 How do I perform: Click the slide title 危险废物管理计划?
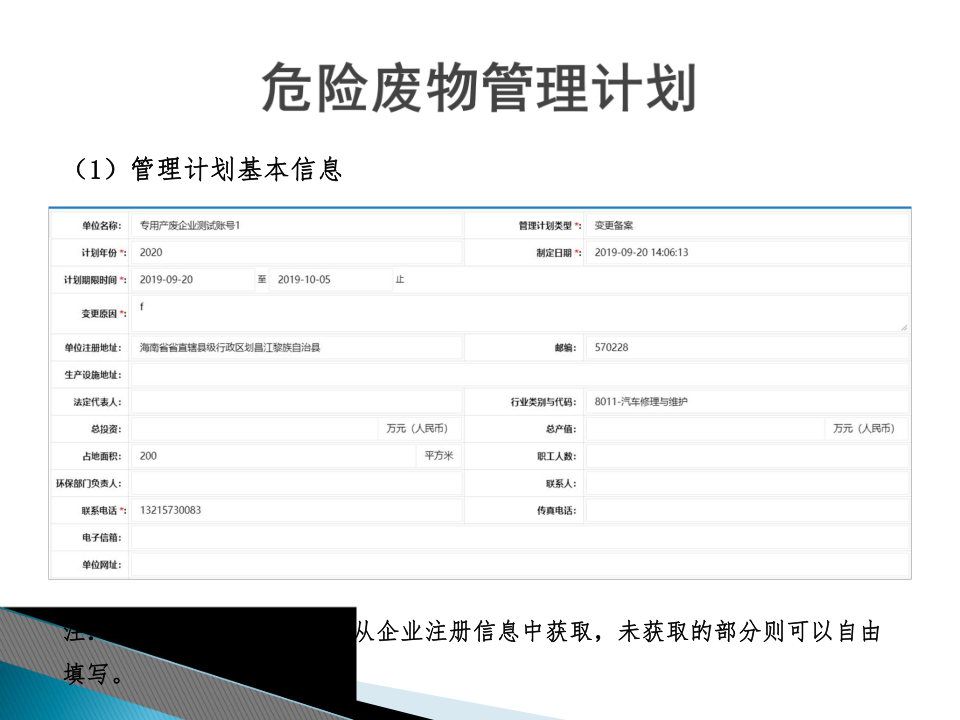[x=479, y=88]
